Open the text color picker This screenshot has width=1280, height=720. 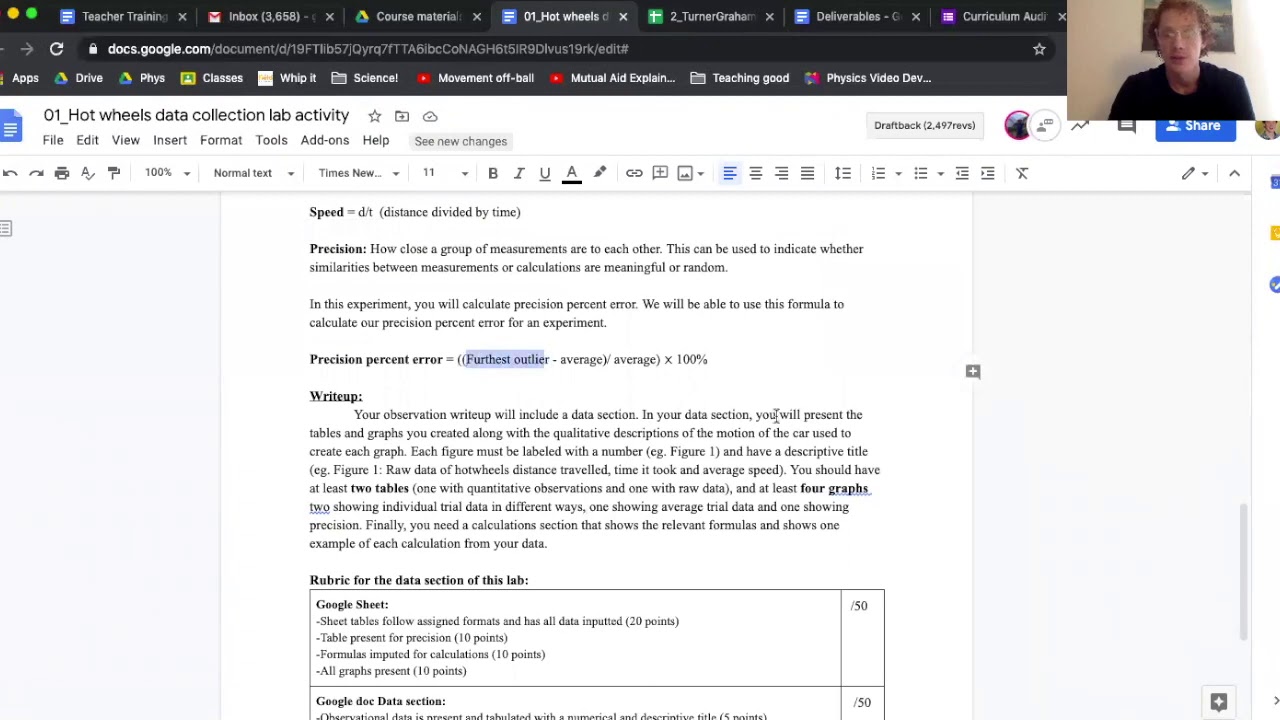pos(572,173)
